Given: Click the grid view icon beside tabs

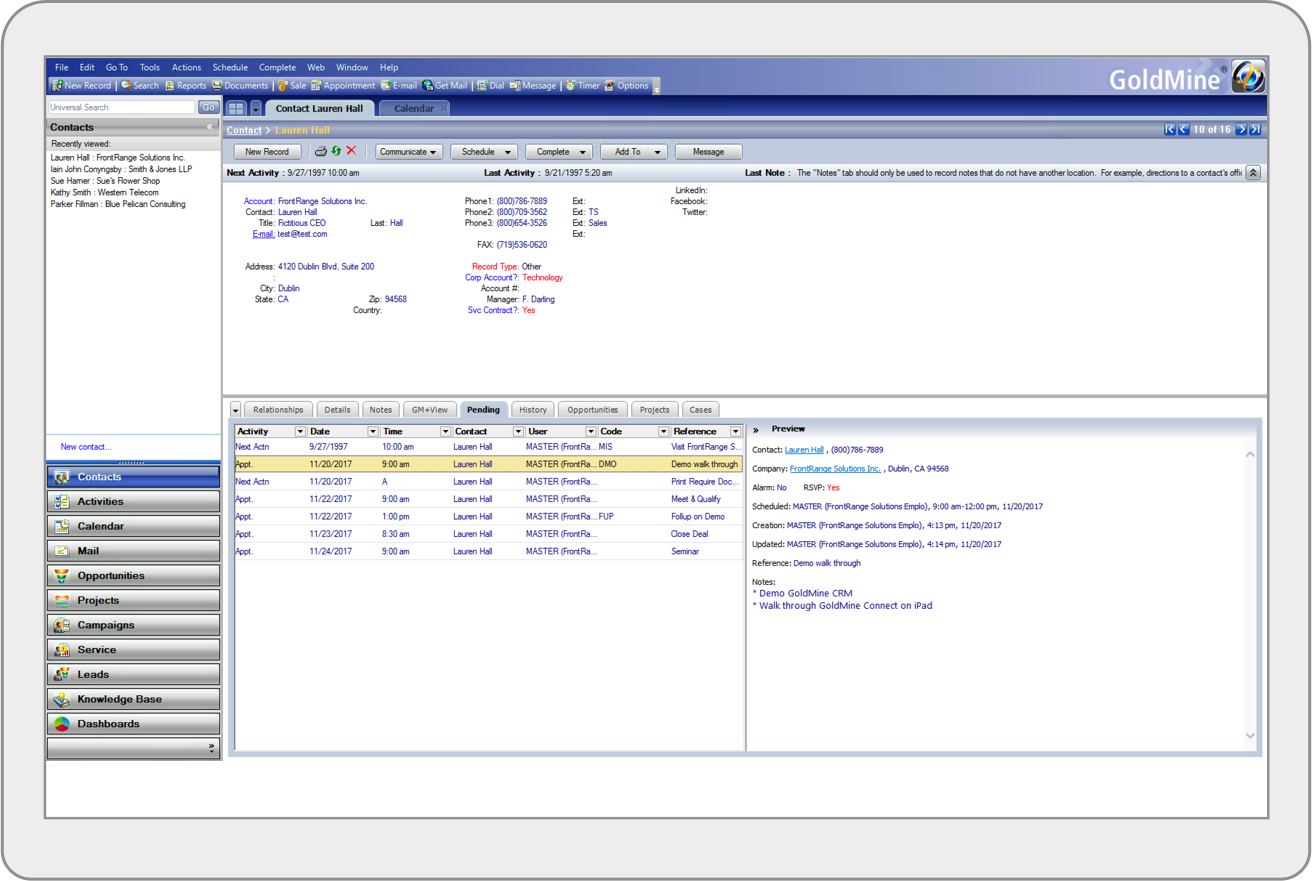Looking at the screenshot, I should click(236, 108).
